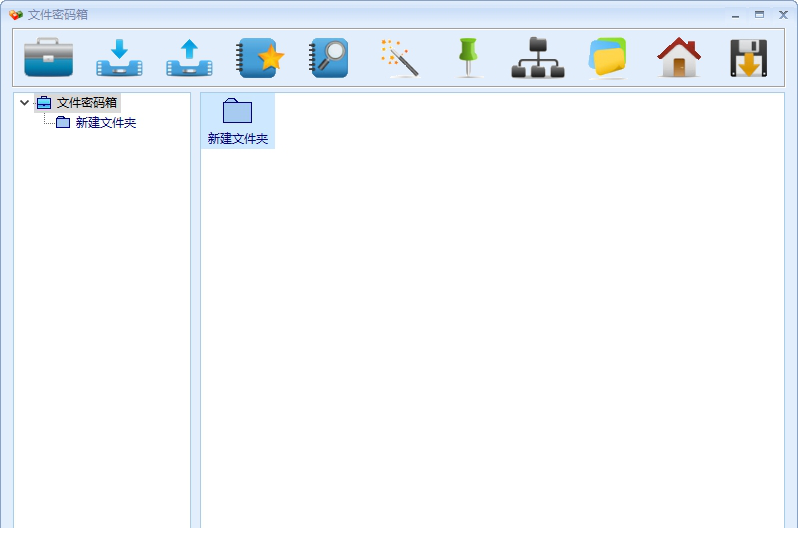Viewport: 798px width, 549px height.
Task: Maximize the 文件密码箱 window
Action: coord(759,15)
